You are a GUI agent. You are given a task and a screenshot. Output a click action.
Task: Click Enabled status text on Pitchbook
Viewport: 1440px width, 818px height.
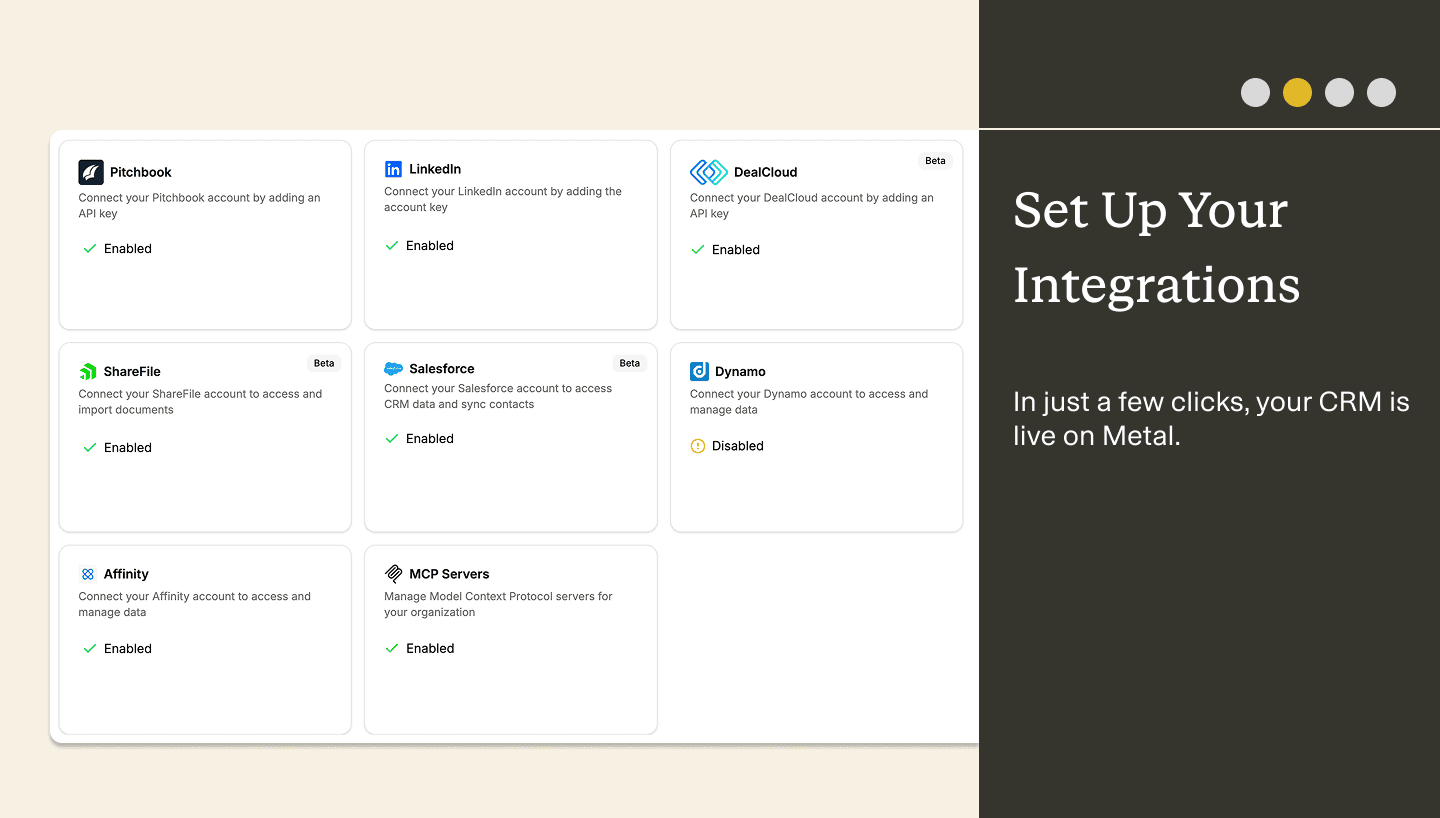[x=128, y=248]
